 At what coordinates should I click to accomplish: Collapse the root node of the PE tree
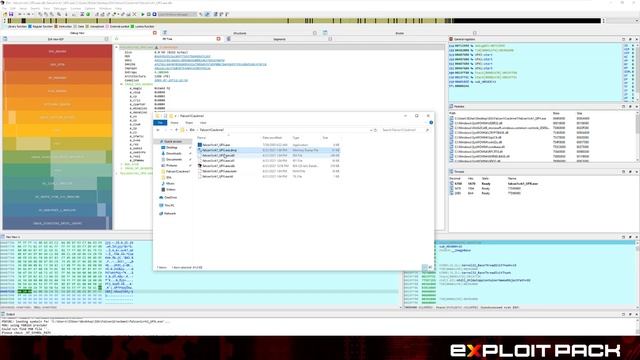point(116,47)
